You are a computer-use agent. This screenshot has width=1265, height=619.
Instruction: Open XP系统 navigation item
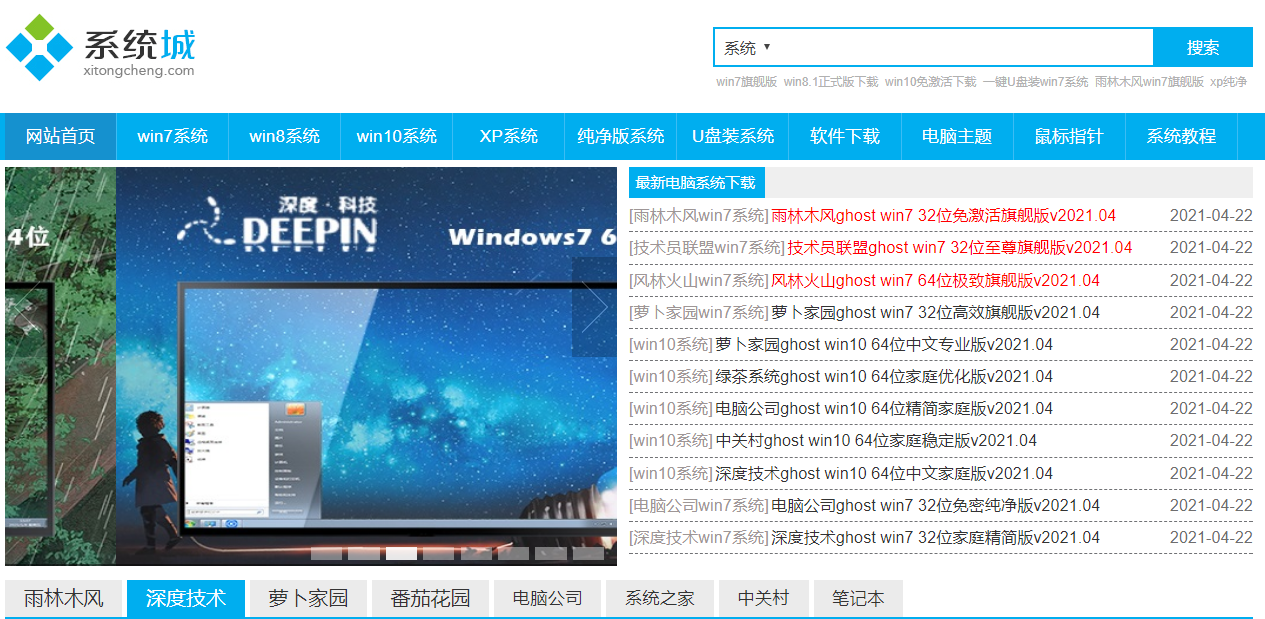tap(509, 137)
